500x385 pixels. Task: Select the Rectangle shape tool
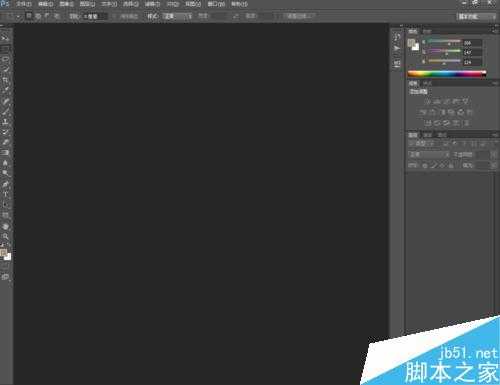coord(5,215)
